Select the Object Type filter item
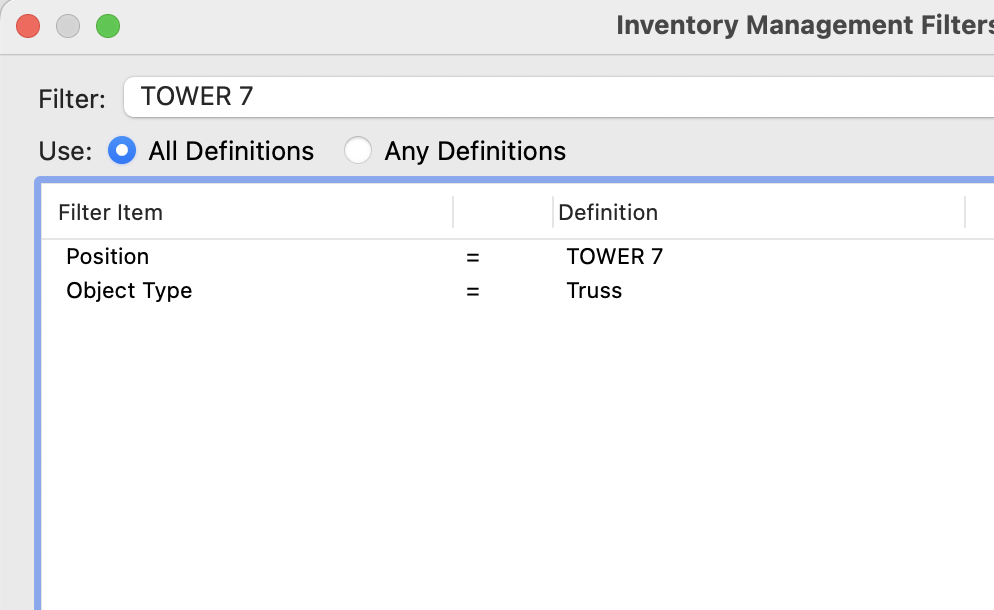The width and height of the screenshot is (994, 610). [x=129, y=291]
